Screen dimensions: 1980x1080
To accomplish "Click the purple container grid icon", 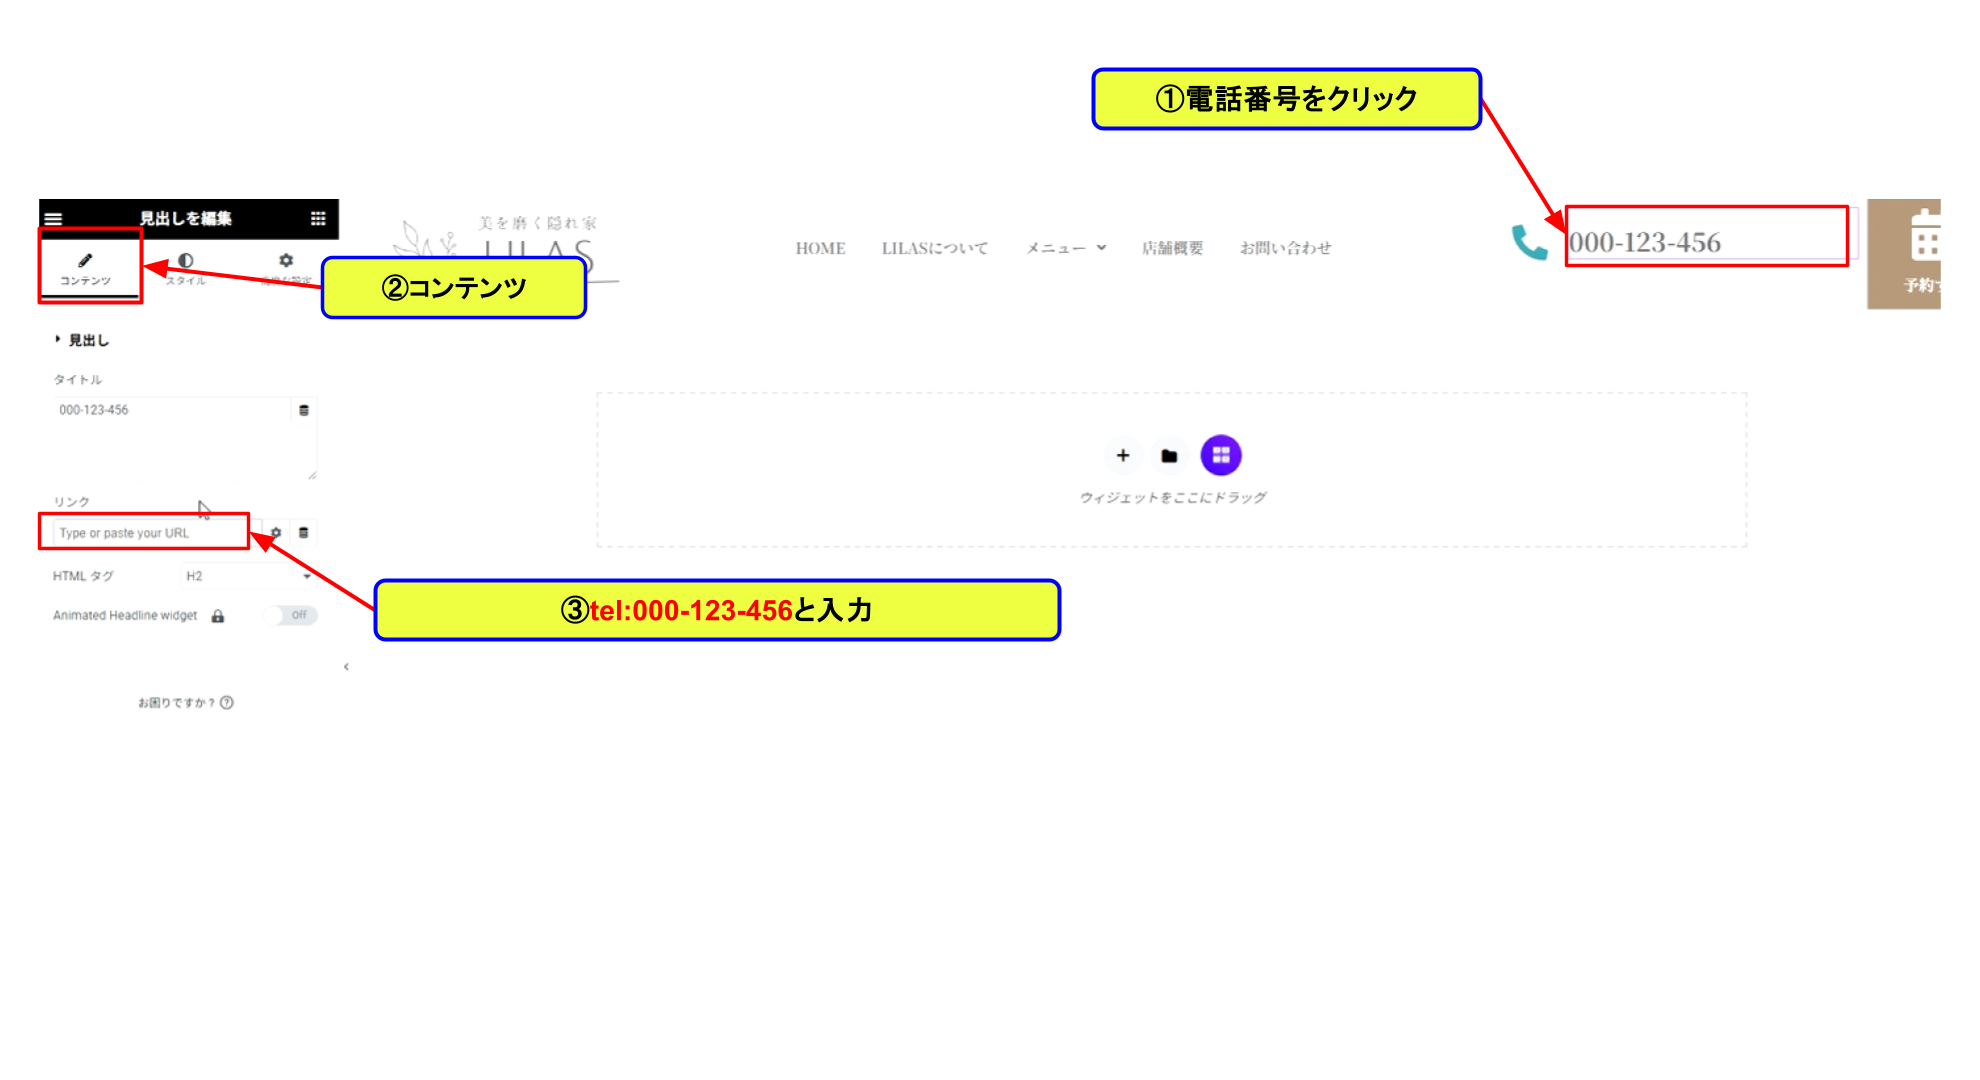I will pos(1221,455).
